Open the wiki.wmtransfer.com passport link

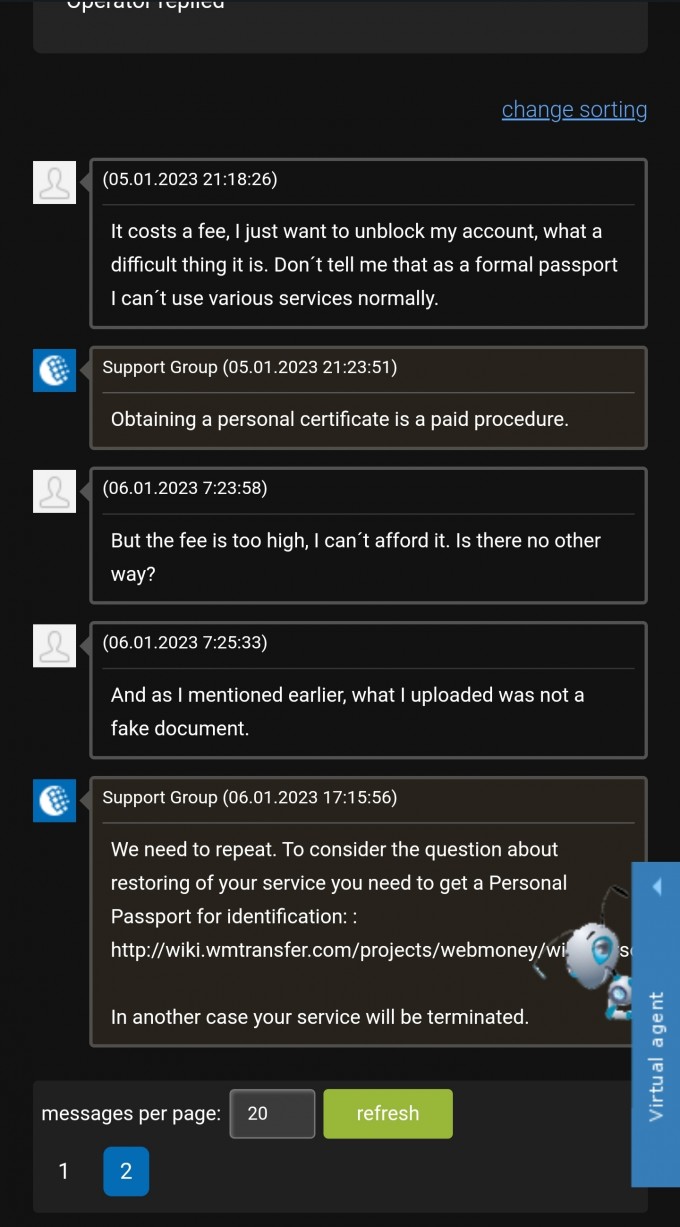tap(371, 950)
